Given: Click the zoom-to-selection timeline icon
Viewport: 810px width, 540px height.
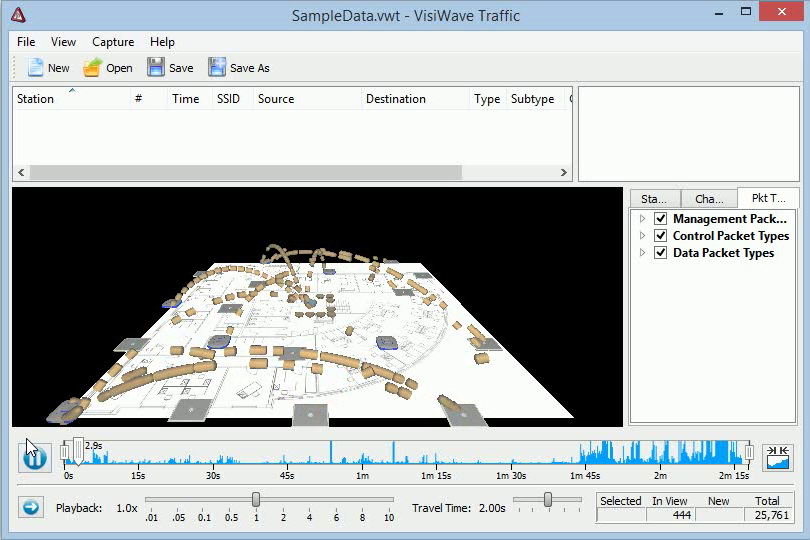Looking at the screenshot, I should click(778, 457).
